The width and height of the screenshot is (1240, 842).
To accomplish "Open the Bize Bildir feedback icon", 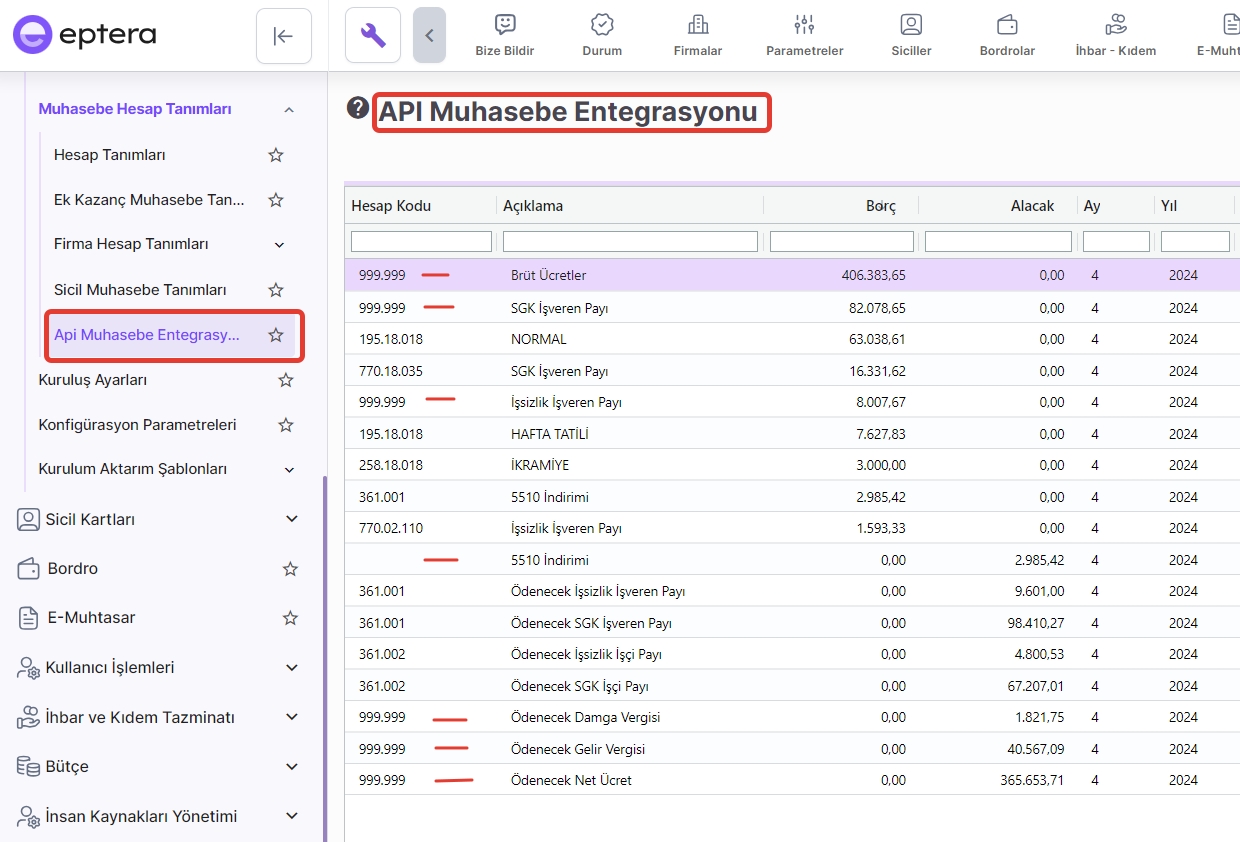I will click(505, 35).
